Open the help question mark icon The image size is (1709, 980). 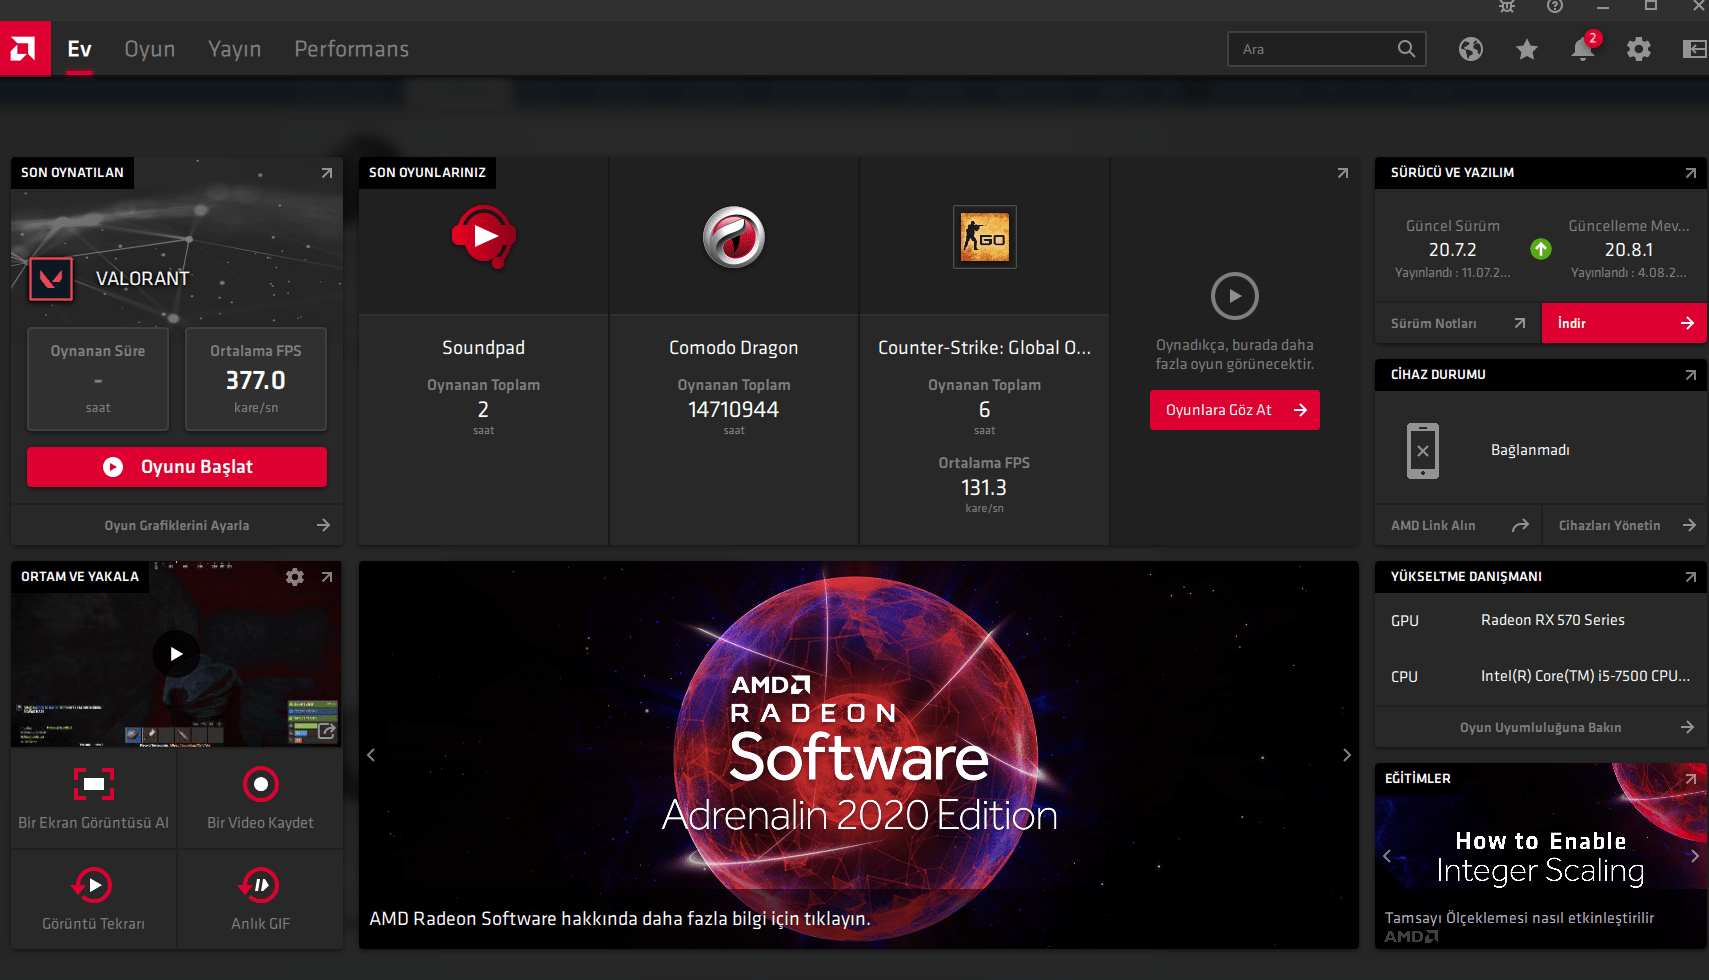pyautogui.click(x=1554, y=6)
